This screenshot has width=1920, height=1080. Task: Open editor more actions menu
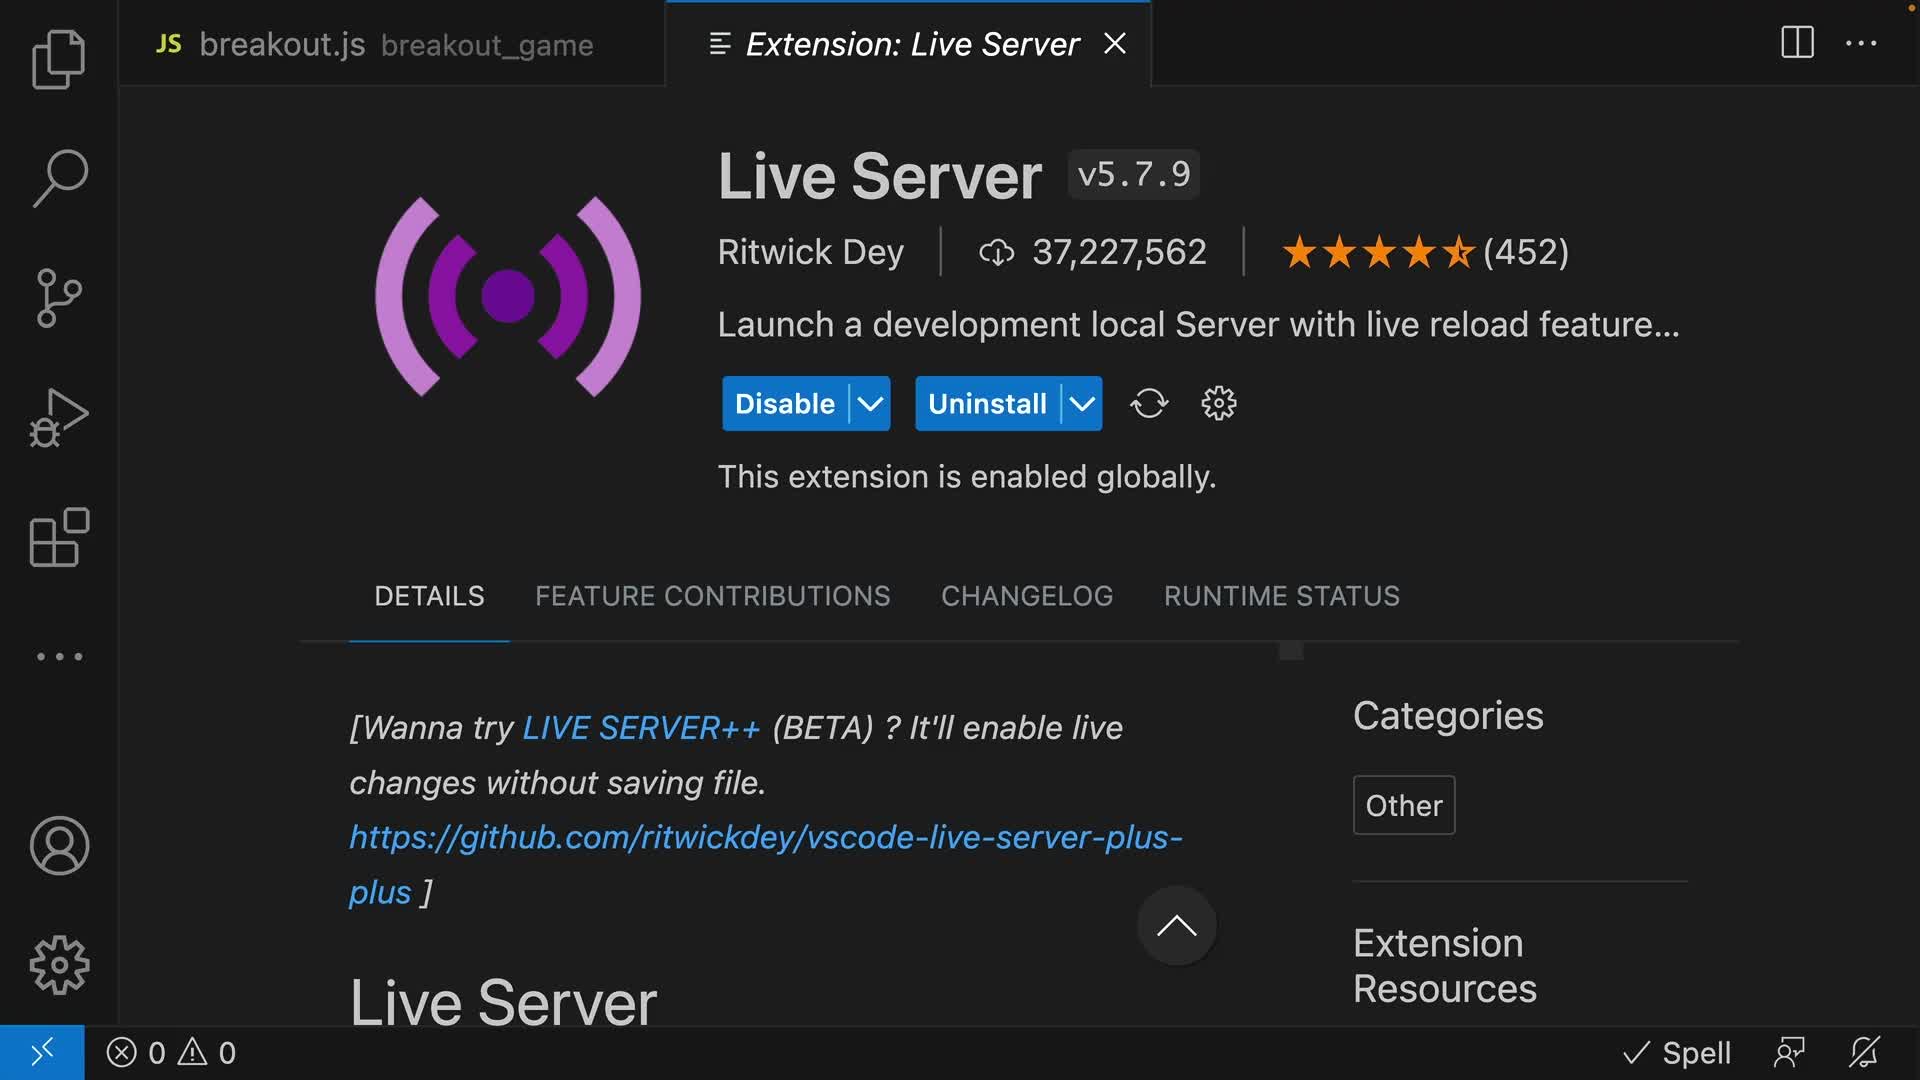coord(1862,42)
